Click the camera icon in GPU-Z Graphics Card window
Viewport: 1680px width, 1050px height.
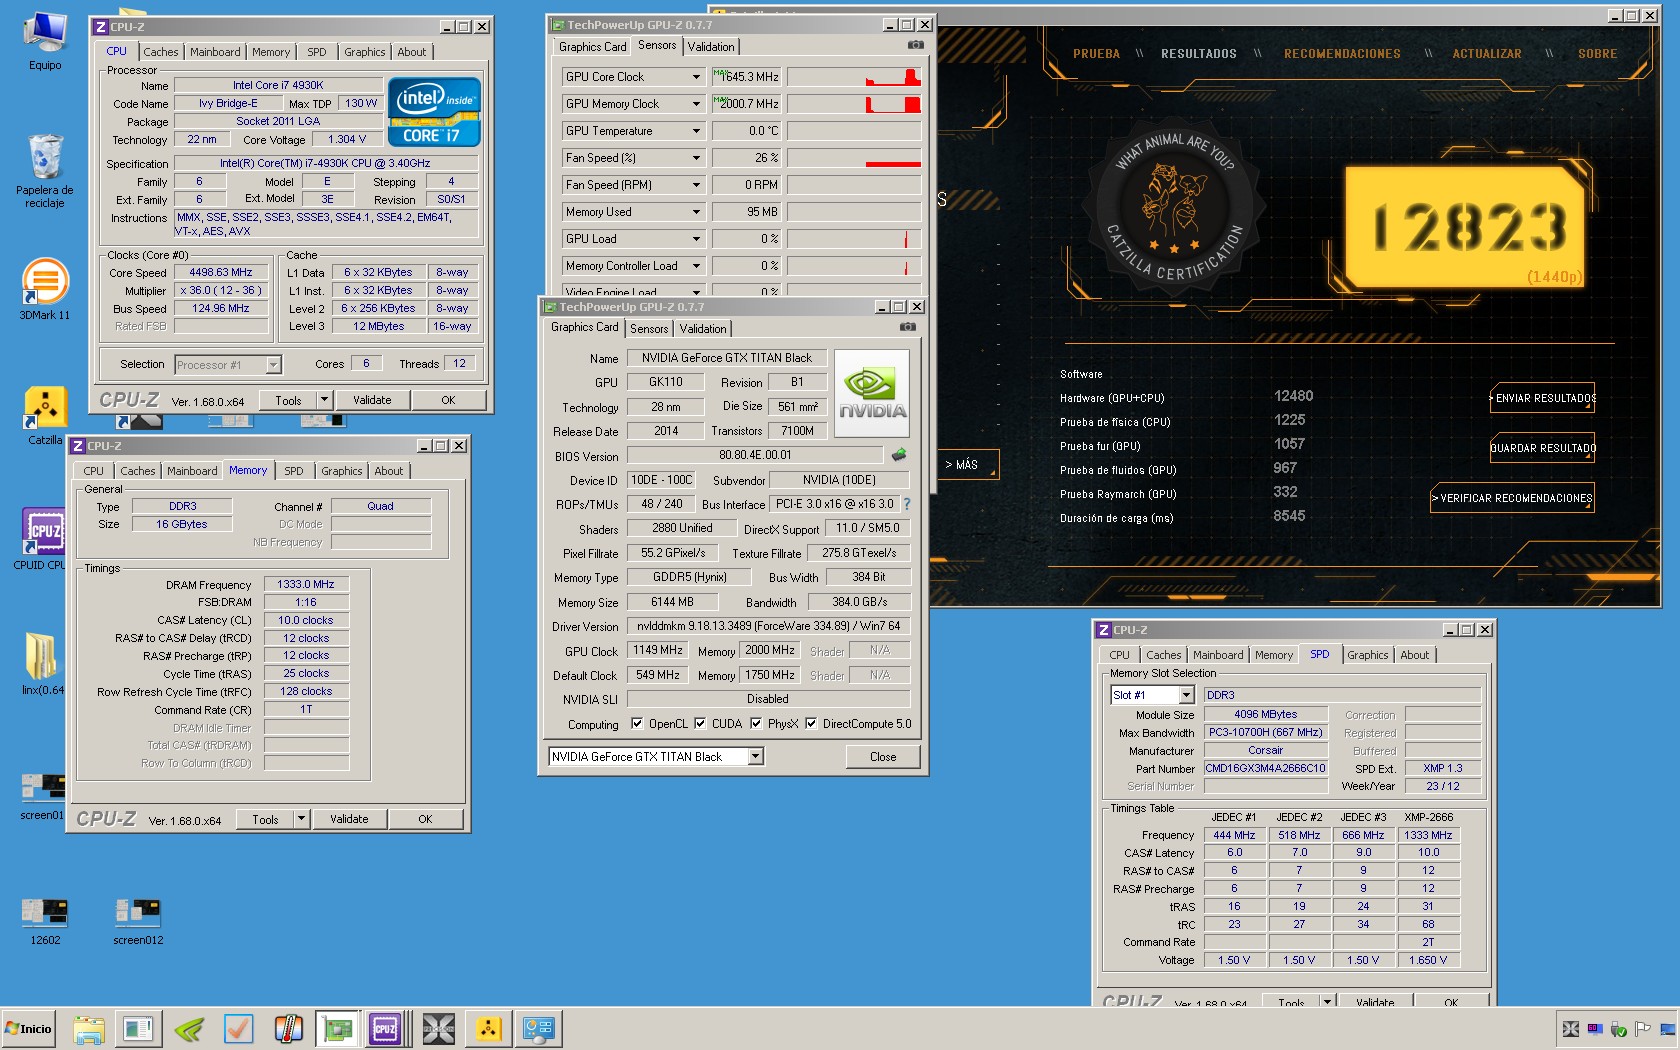pyautogui.click(x=907, y=327)
